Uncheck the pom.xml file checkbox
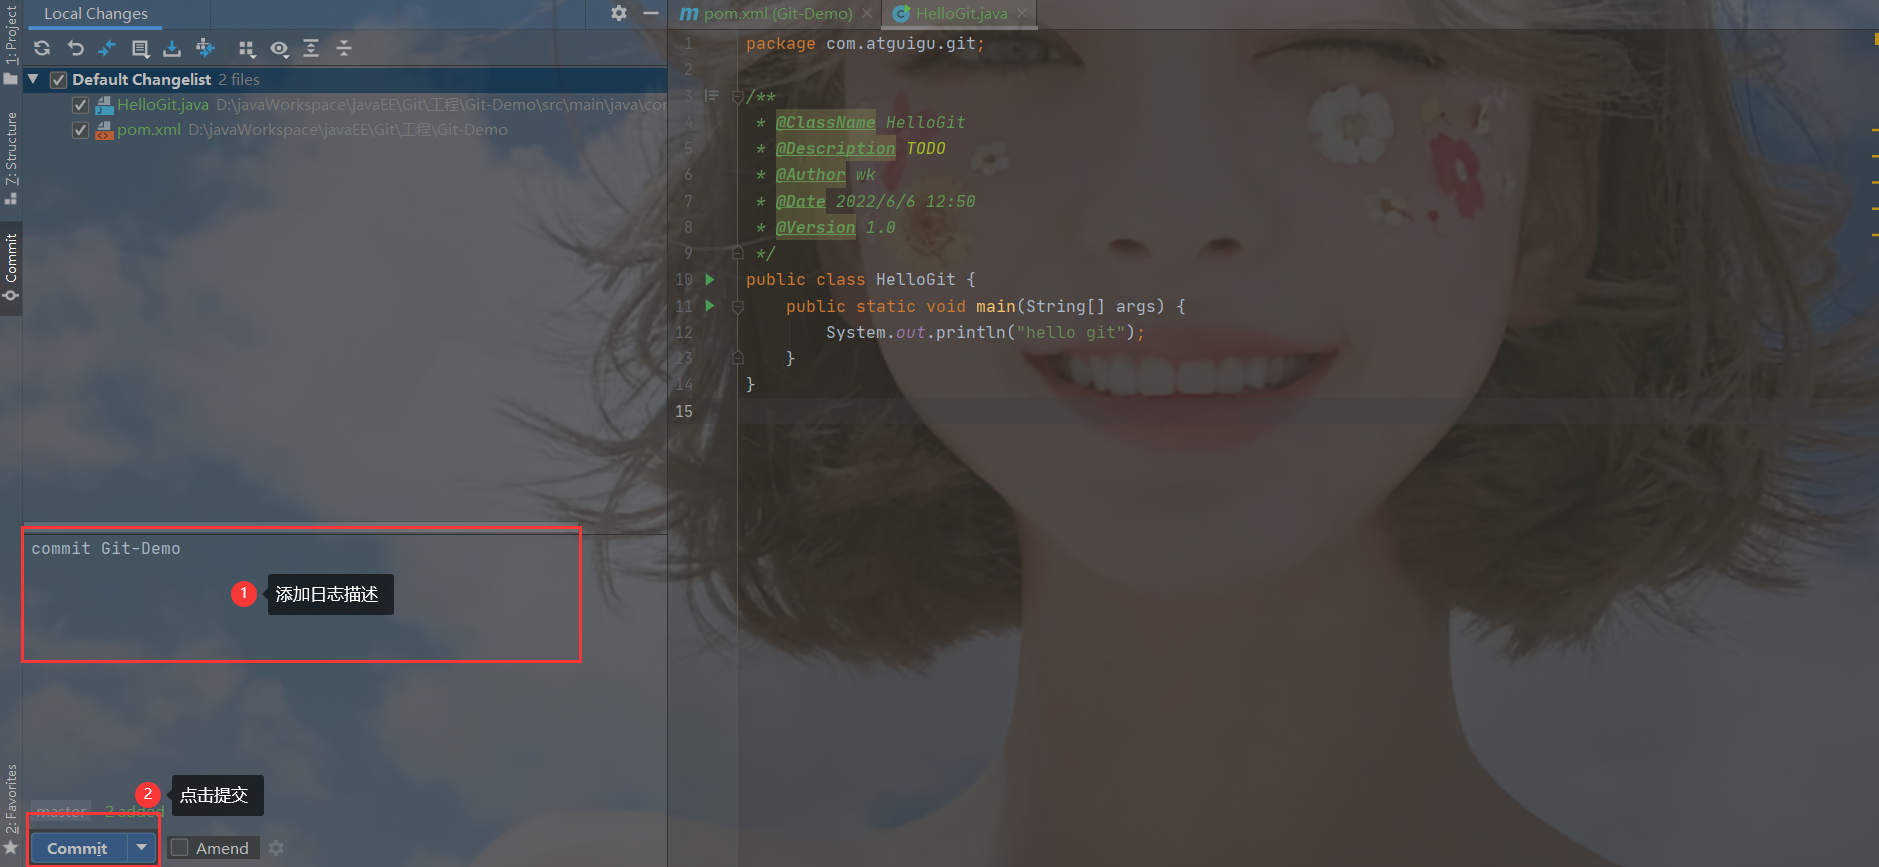1879x867 pixels. click(81, 130)
